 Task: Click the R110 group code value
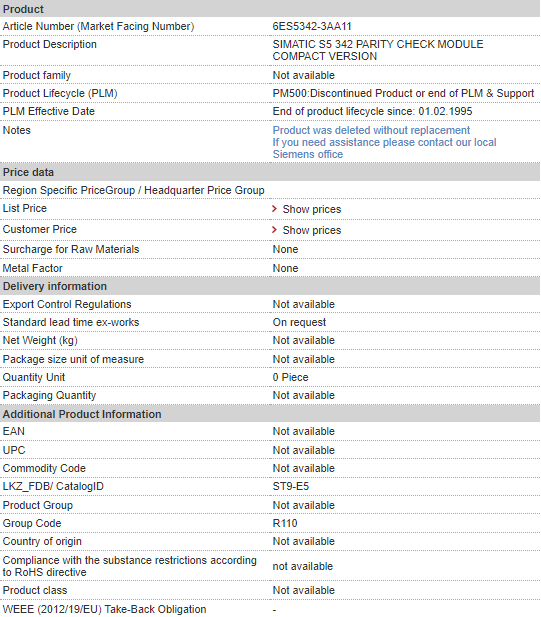(285, 523)
